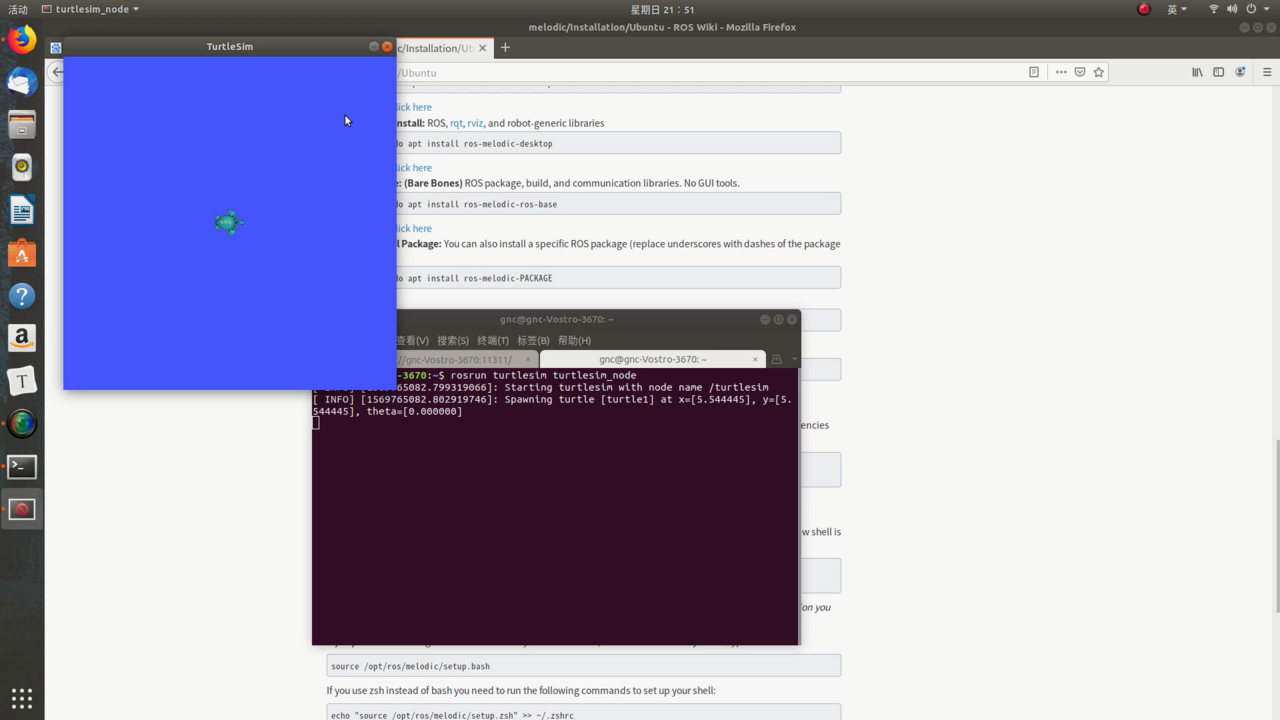
Task: Open the Typora 'T' dock icon
Action: point(22,381)
